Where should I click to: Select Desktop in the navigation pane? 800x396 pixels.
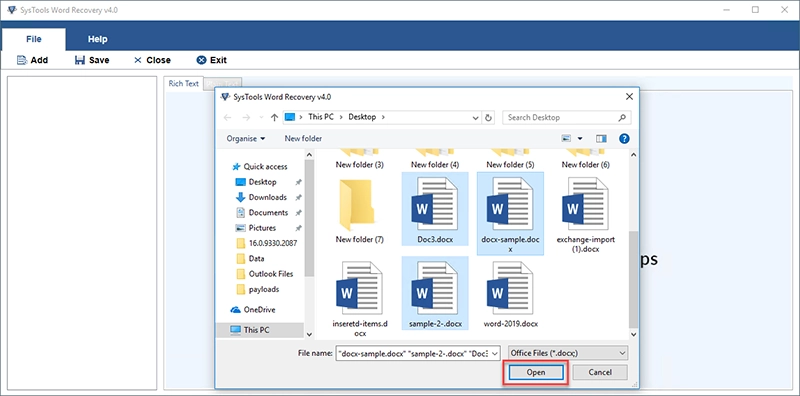(x=256, y=182)
